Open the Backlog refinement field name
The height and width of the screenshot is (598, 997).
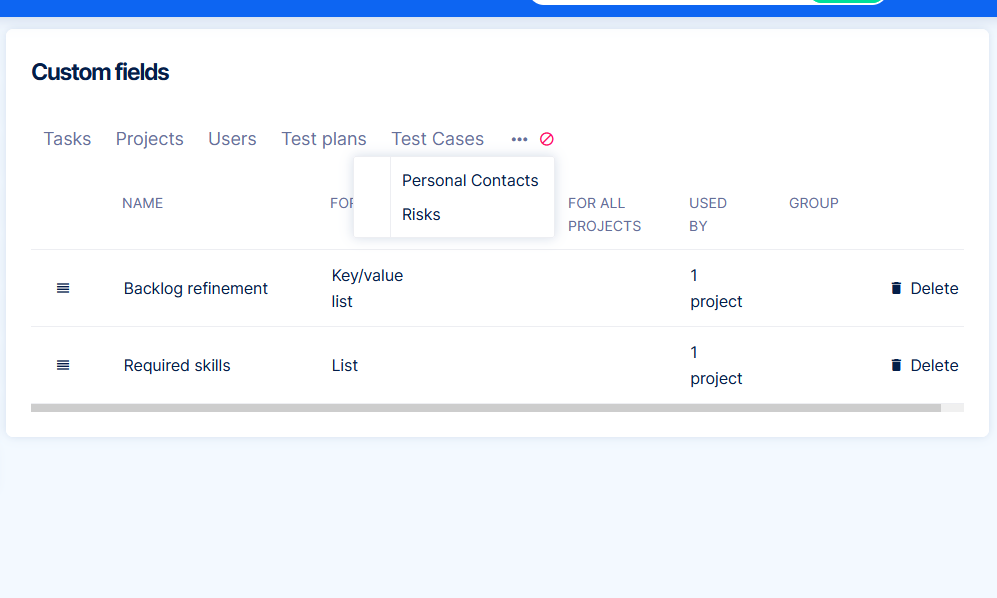[x=196, y=288]
